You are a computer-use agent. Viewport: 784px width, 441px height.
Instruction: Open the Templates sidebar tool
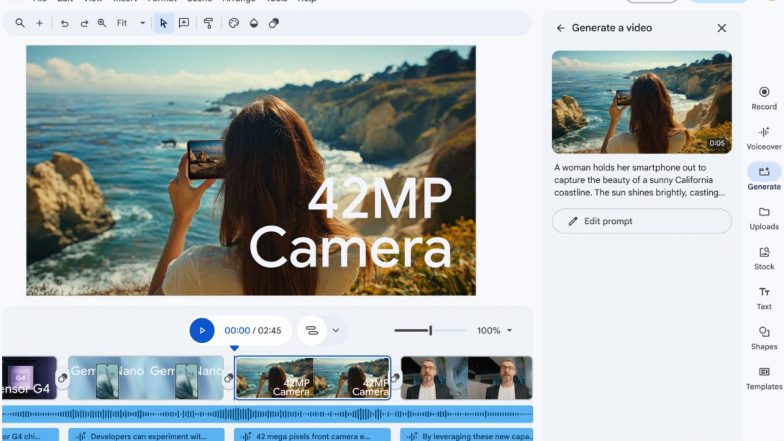pos(764,378)
